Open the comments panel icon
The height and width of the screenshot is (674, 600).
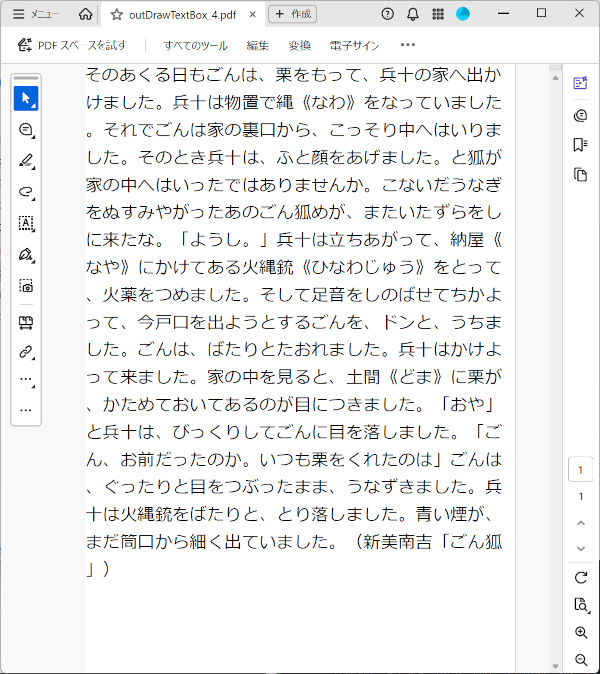580,116
